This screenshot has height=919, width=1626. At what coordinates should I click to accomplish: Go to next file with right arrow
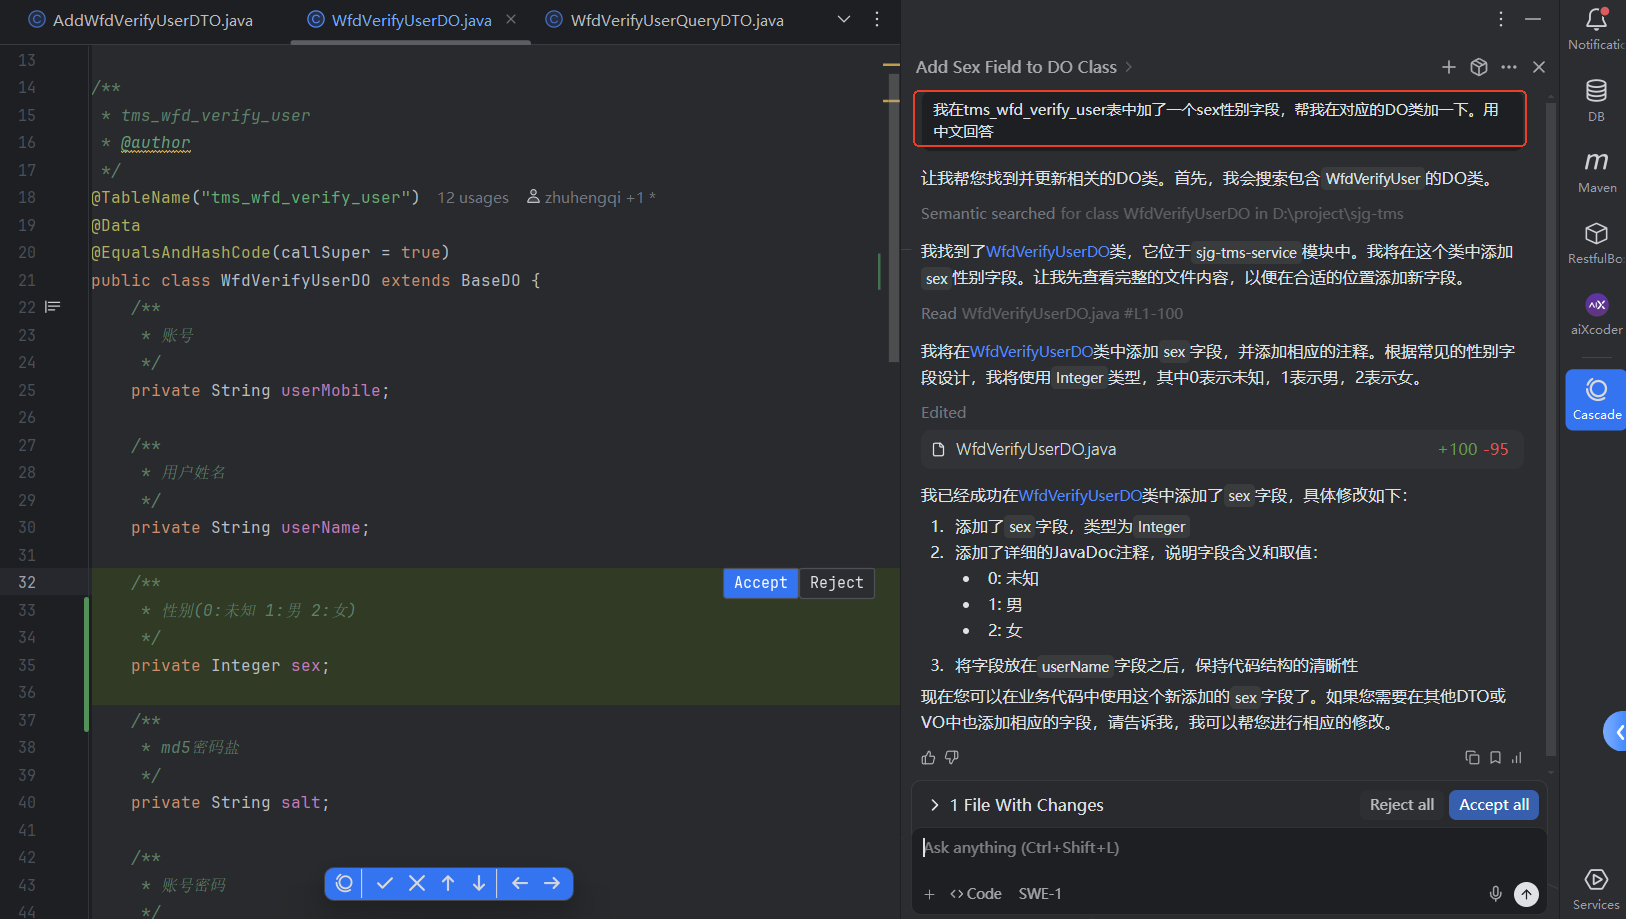(x=552, y=883)
